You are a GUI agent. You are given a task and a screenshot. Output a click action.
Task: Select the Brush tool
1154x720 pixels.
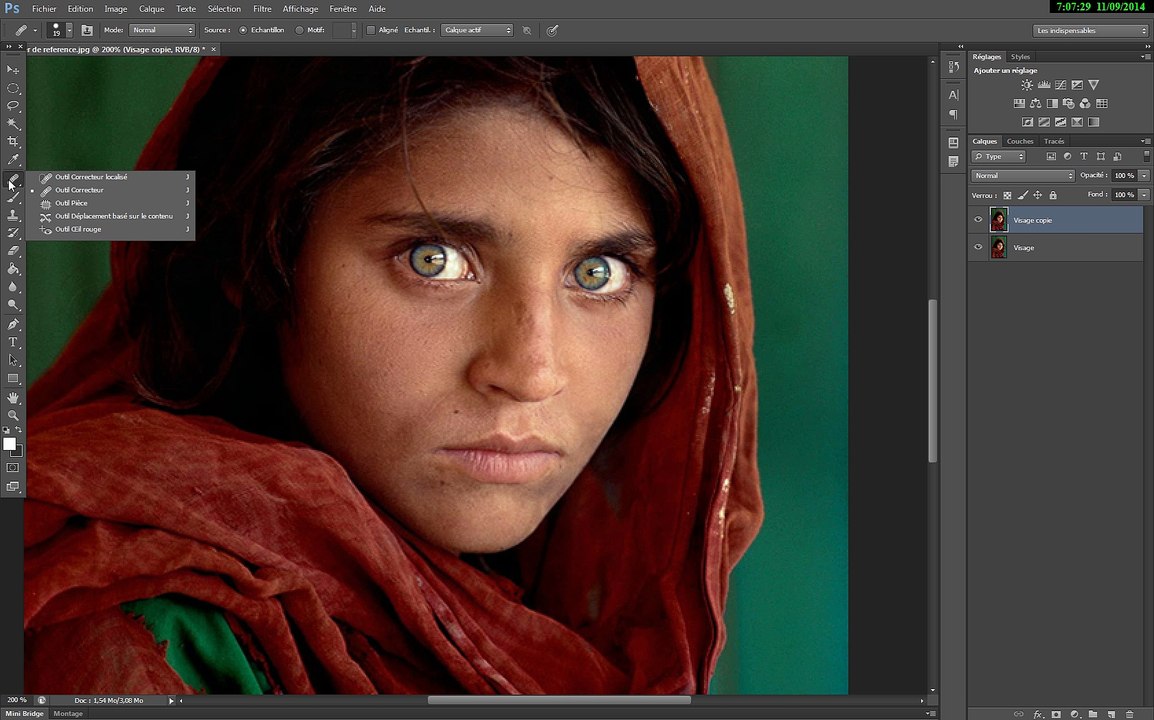click(x=13, y=197)
